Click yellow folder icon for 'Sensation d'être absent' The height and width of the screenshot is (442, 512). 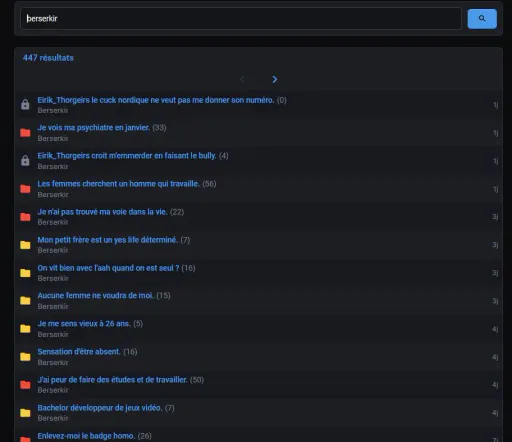[25, 357]
